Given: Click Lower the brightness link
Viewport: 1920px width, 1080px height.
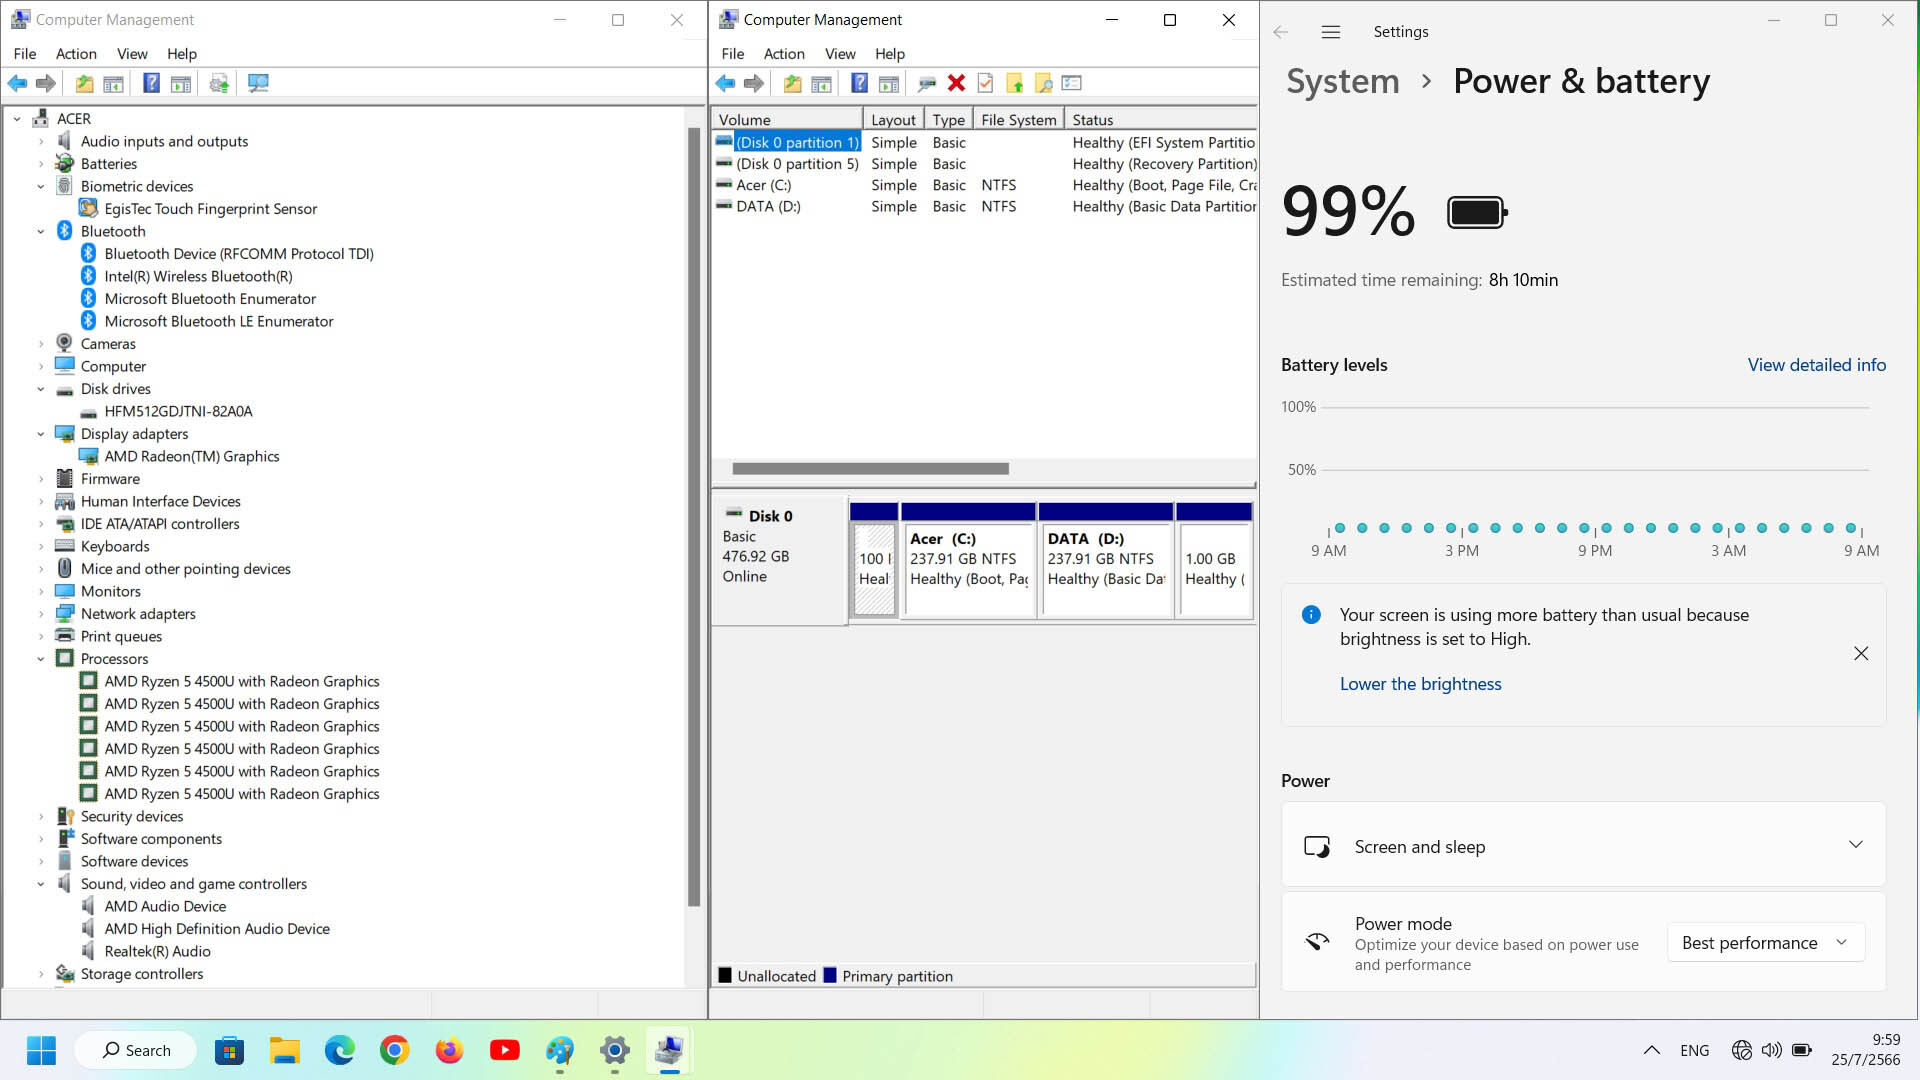Looking at the screenshot, I should [x=1420, y=684].
